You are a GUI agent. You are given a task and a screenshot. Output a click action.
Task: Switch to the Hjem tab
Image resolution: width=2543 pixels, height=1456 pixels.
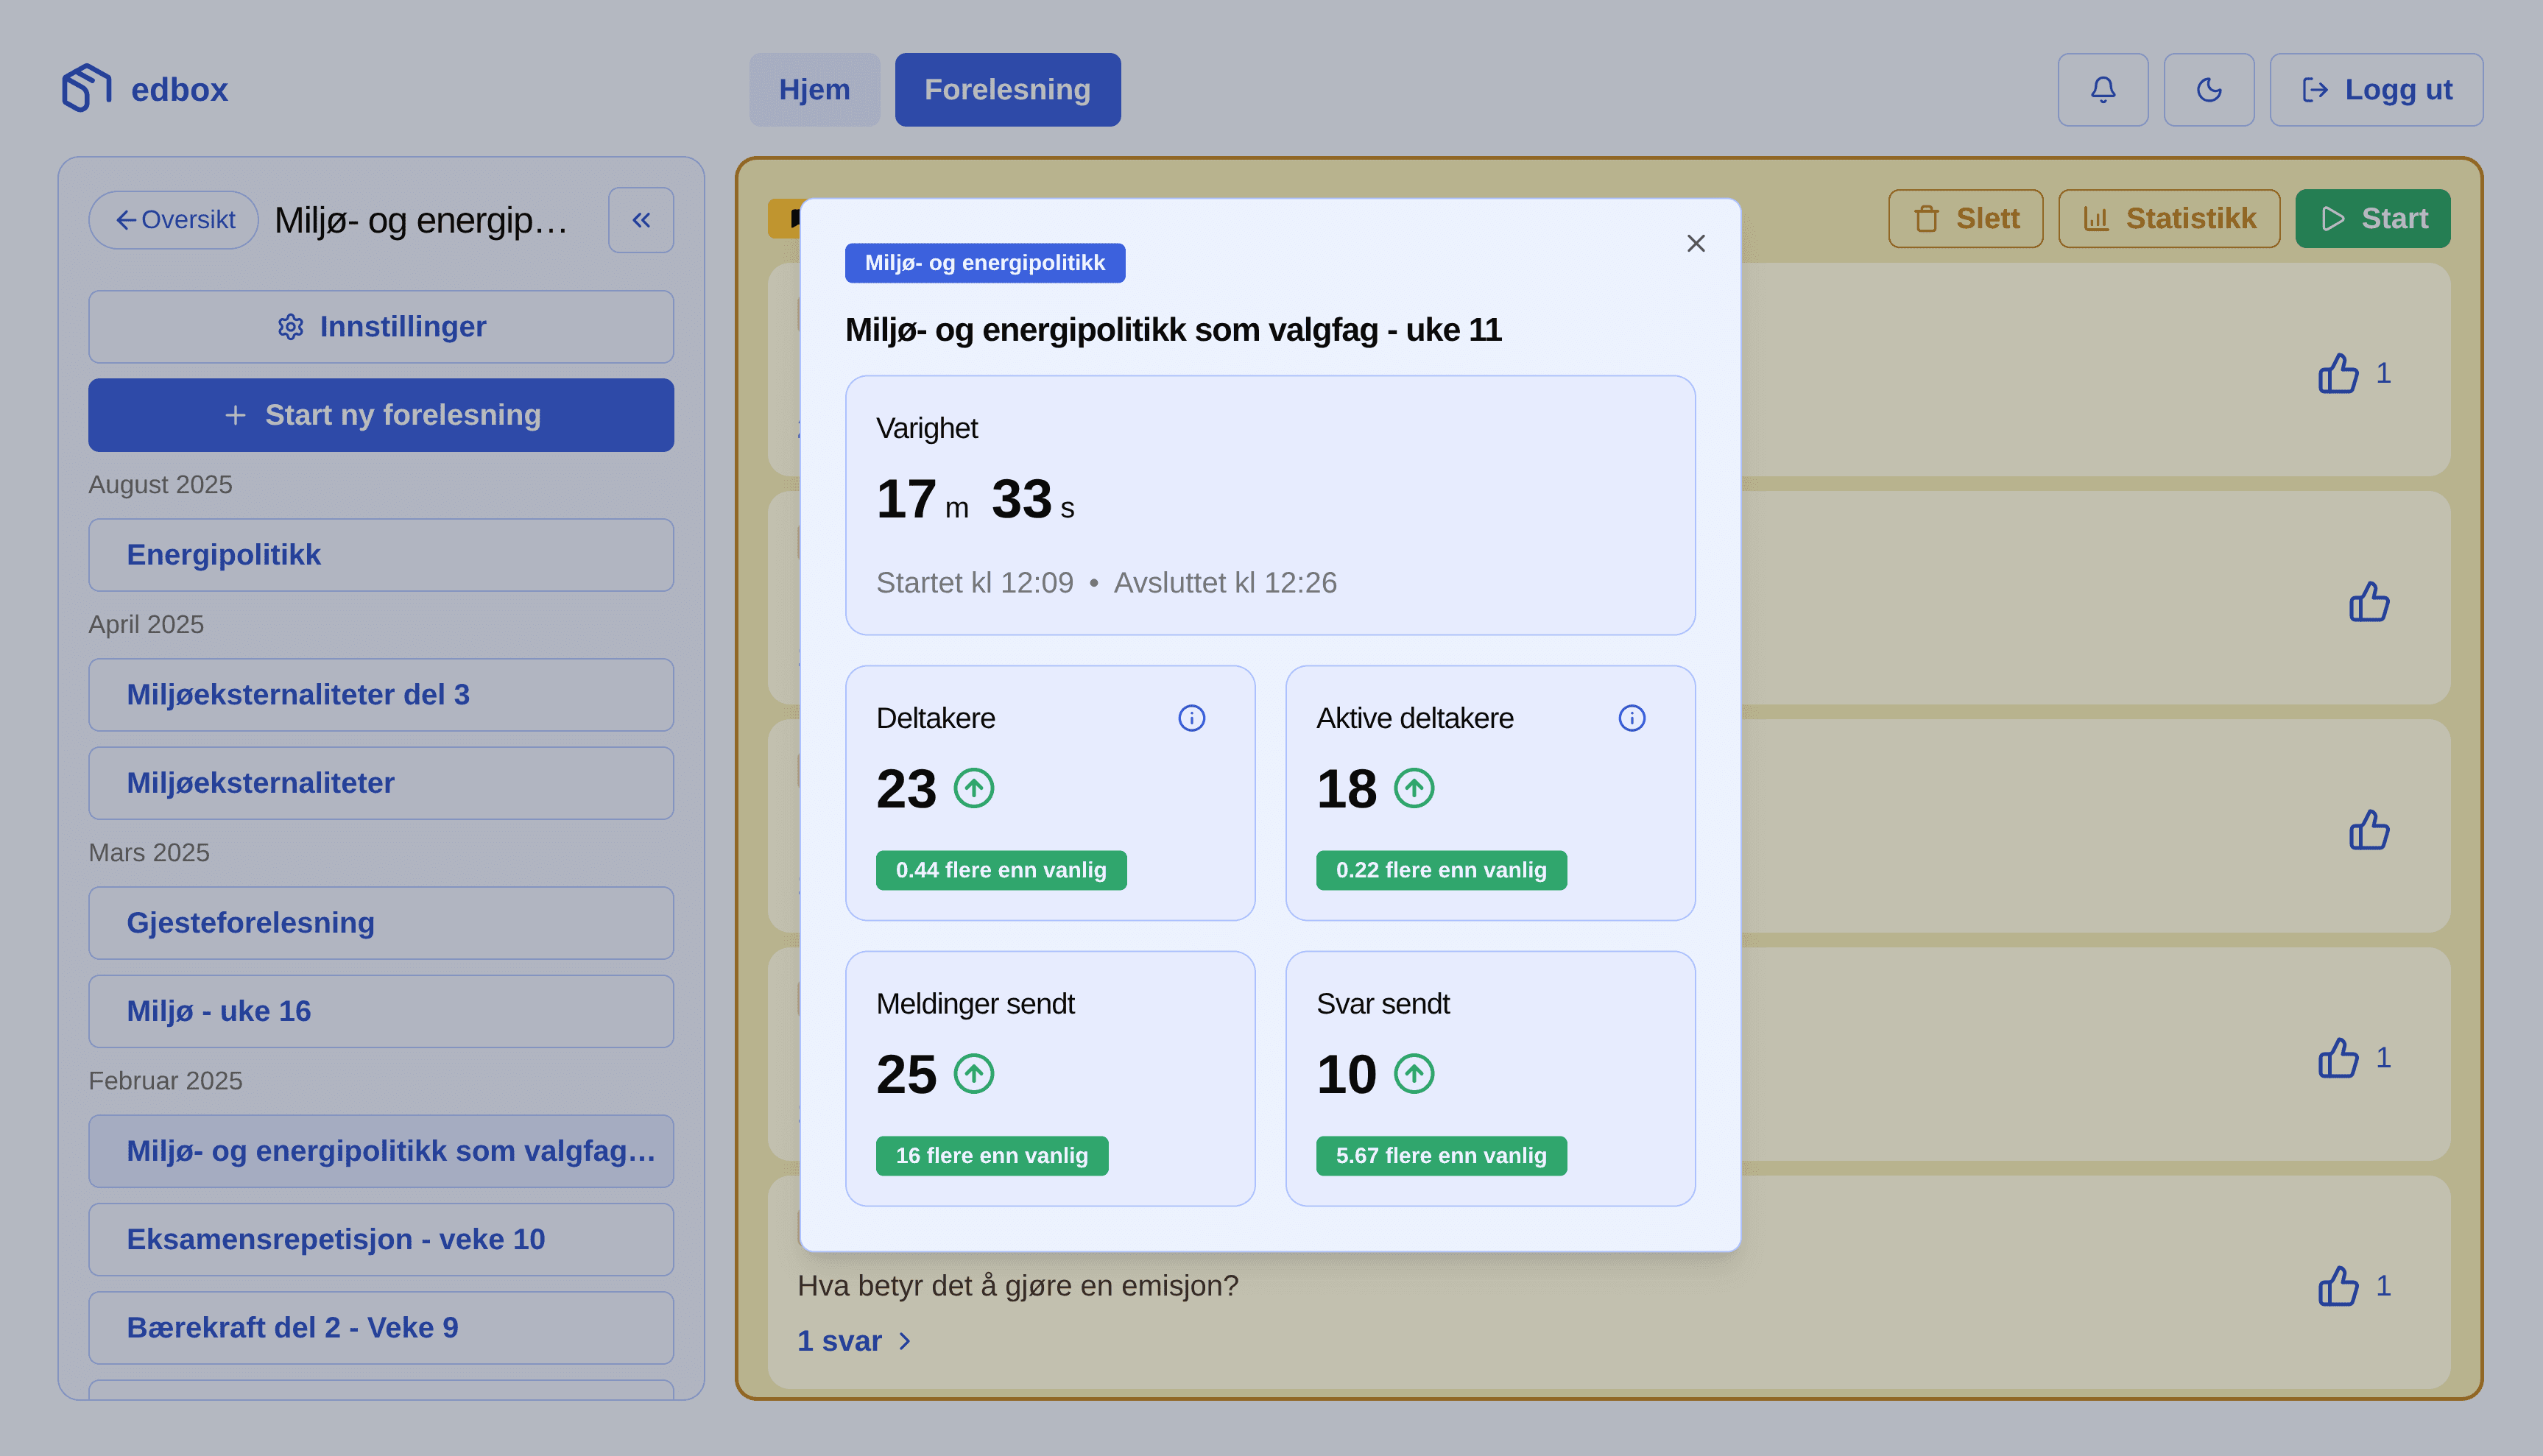click(x=814, y=89)
